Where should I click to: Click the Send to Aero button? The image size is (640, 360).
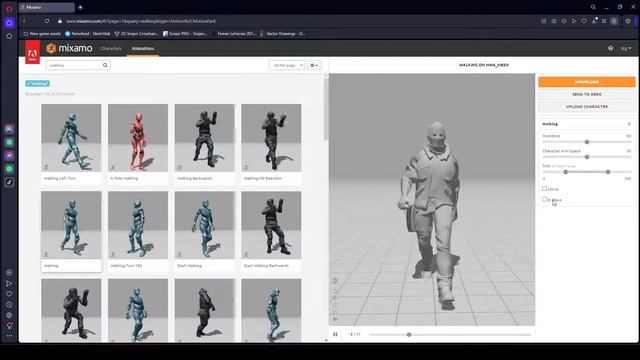(587, 94)
